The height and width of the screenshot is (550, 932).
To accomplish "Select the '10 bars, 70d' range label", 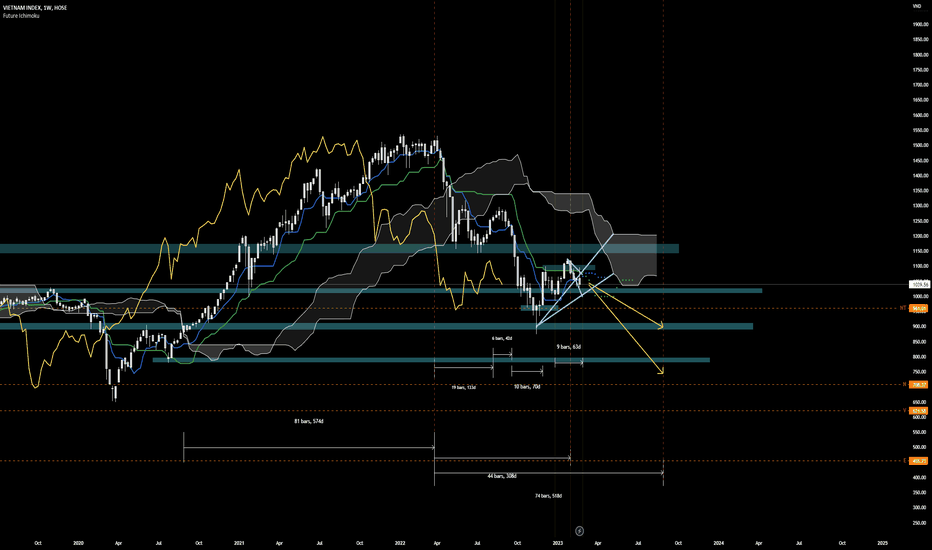I will click(x=527, y=386).
